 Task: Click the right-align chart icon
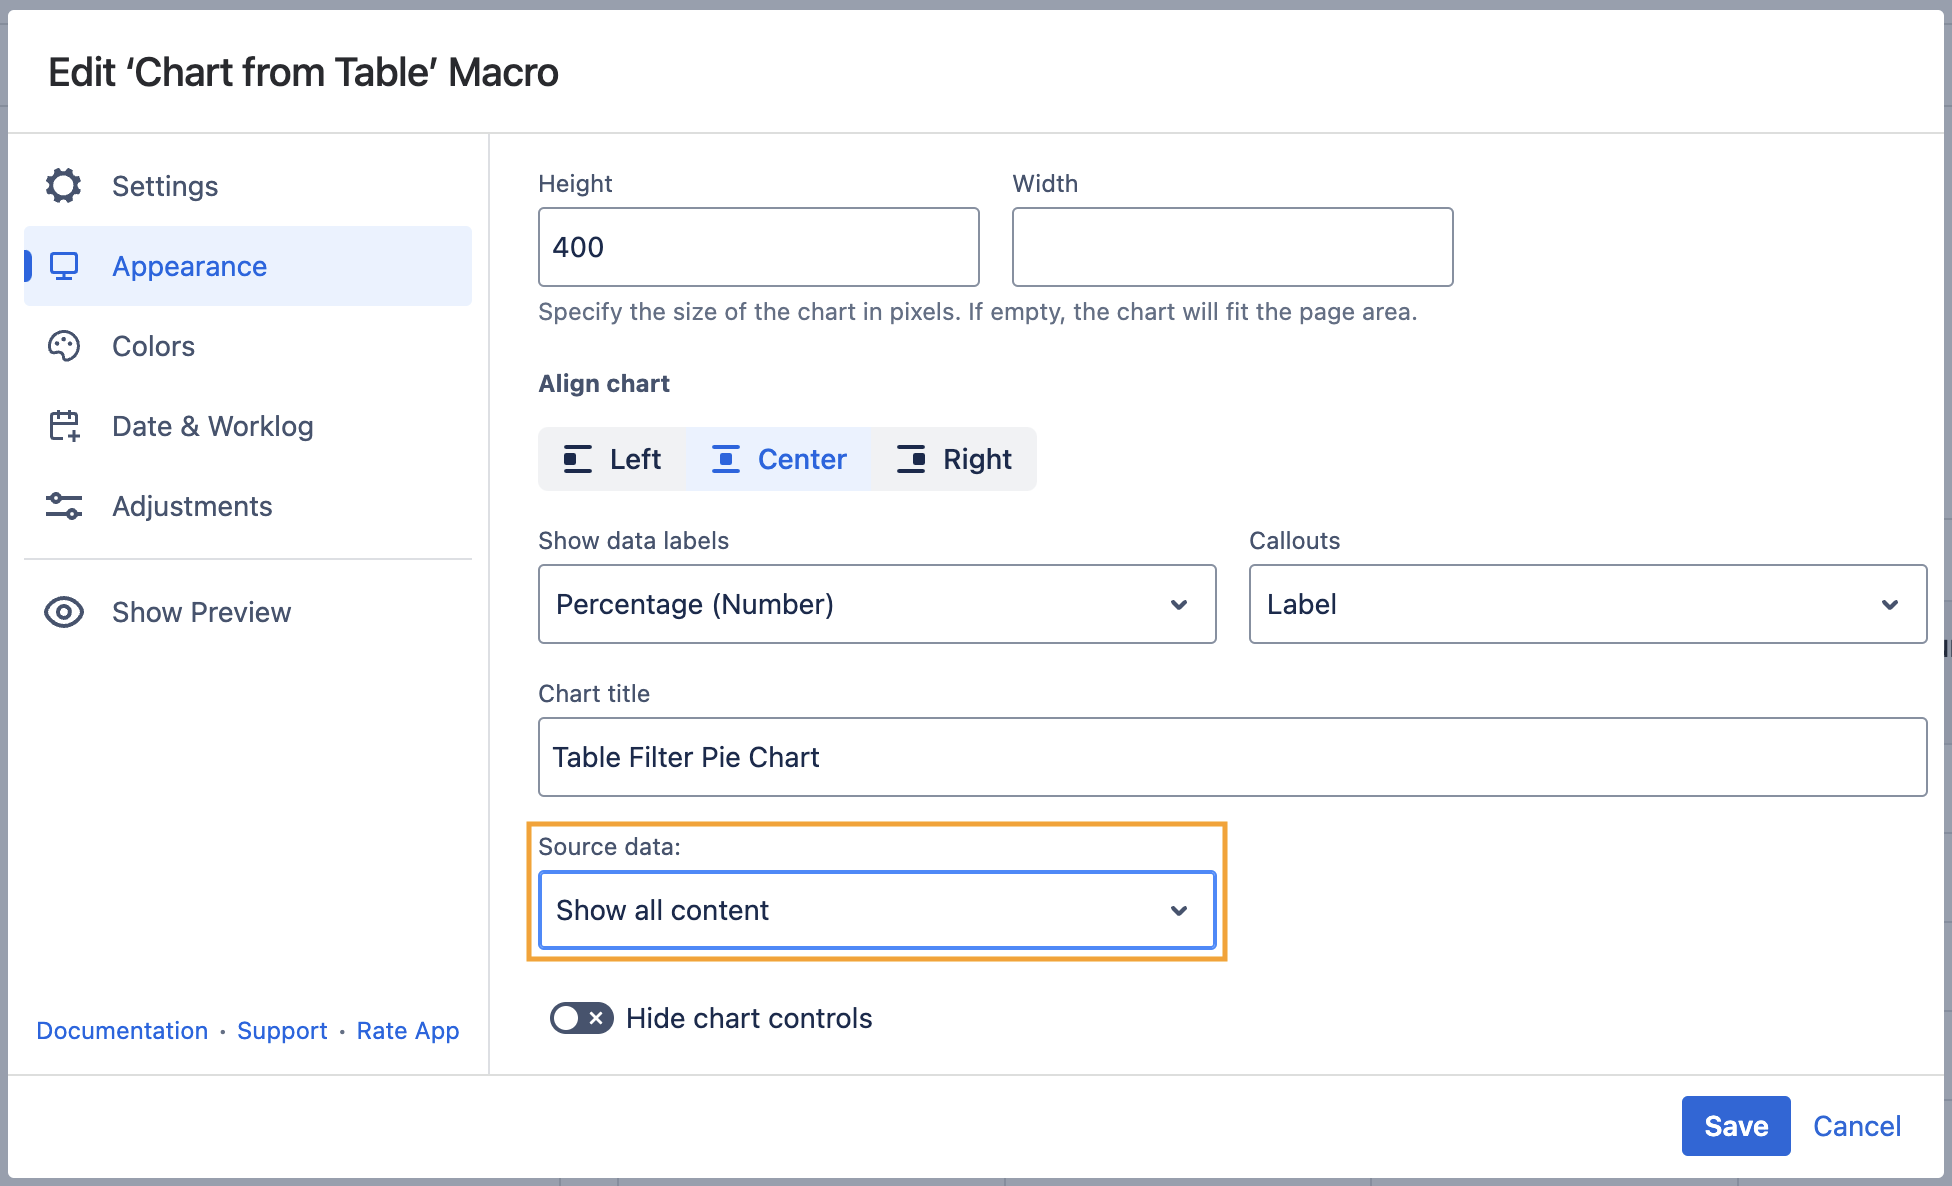[x=911, y=459]
